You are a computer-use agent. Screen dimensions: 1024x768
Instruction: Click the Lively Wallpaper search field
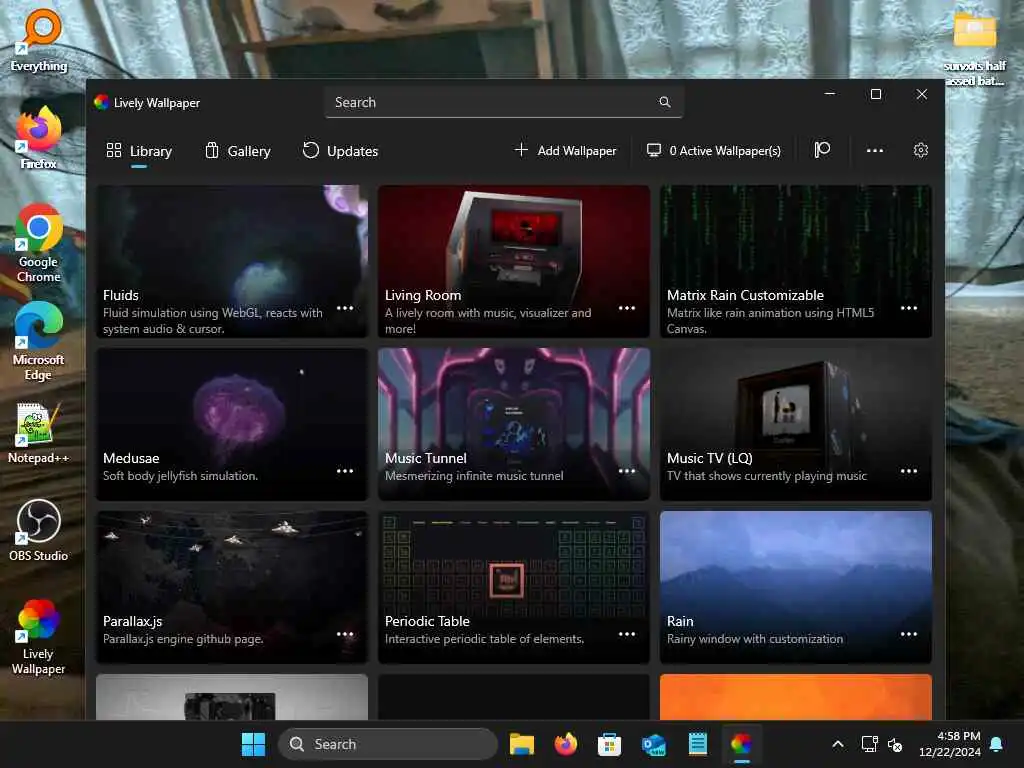click(x=504, y=103)
